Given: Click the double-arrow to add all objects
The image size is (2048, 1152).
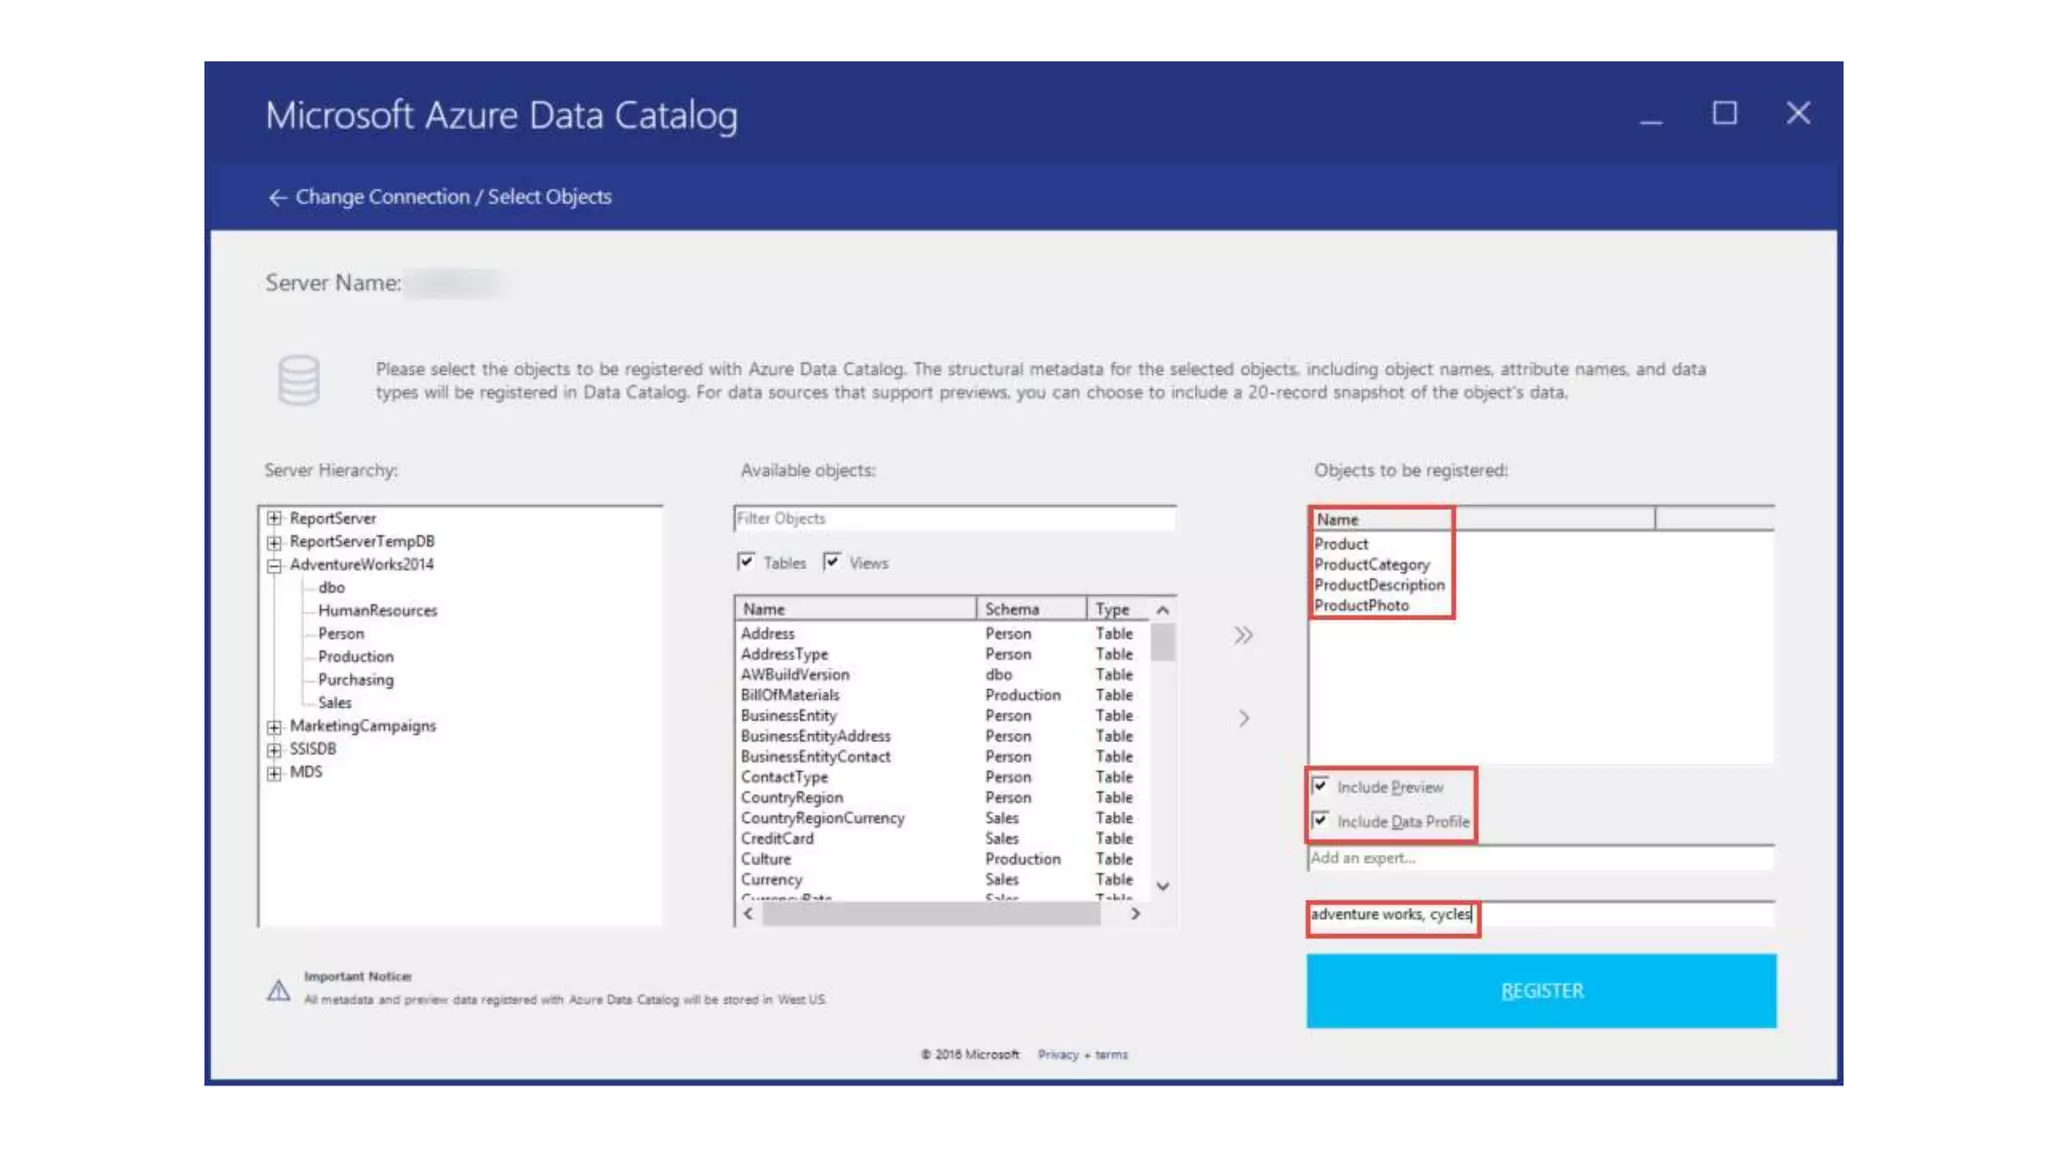Looking at the screenshot, I should click(x=1243, y=636).
